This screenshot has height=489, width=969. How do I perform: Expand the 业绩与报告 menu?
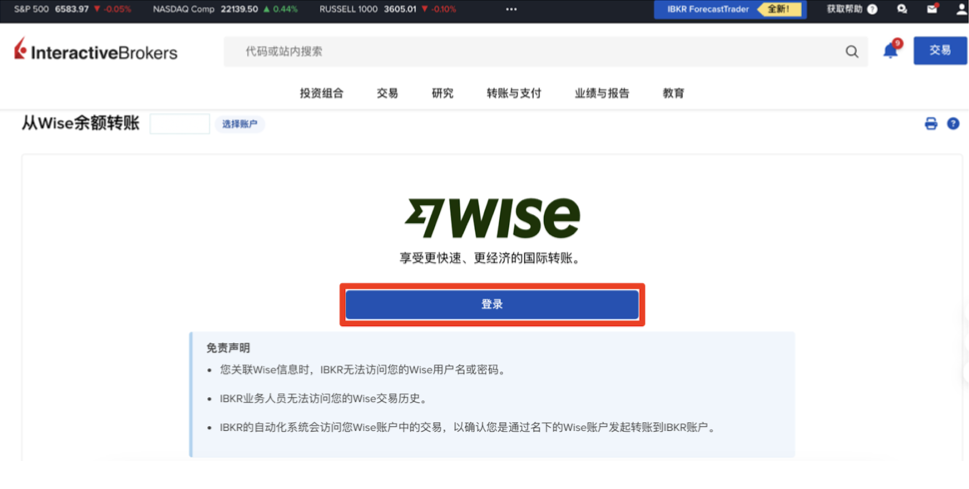coord(601,93)
